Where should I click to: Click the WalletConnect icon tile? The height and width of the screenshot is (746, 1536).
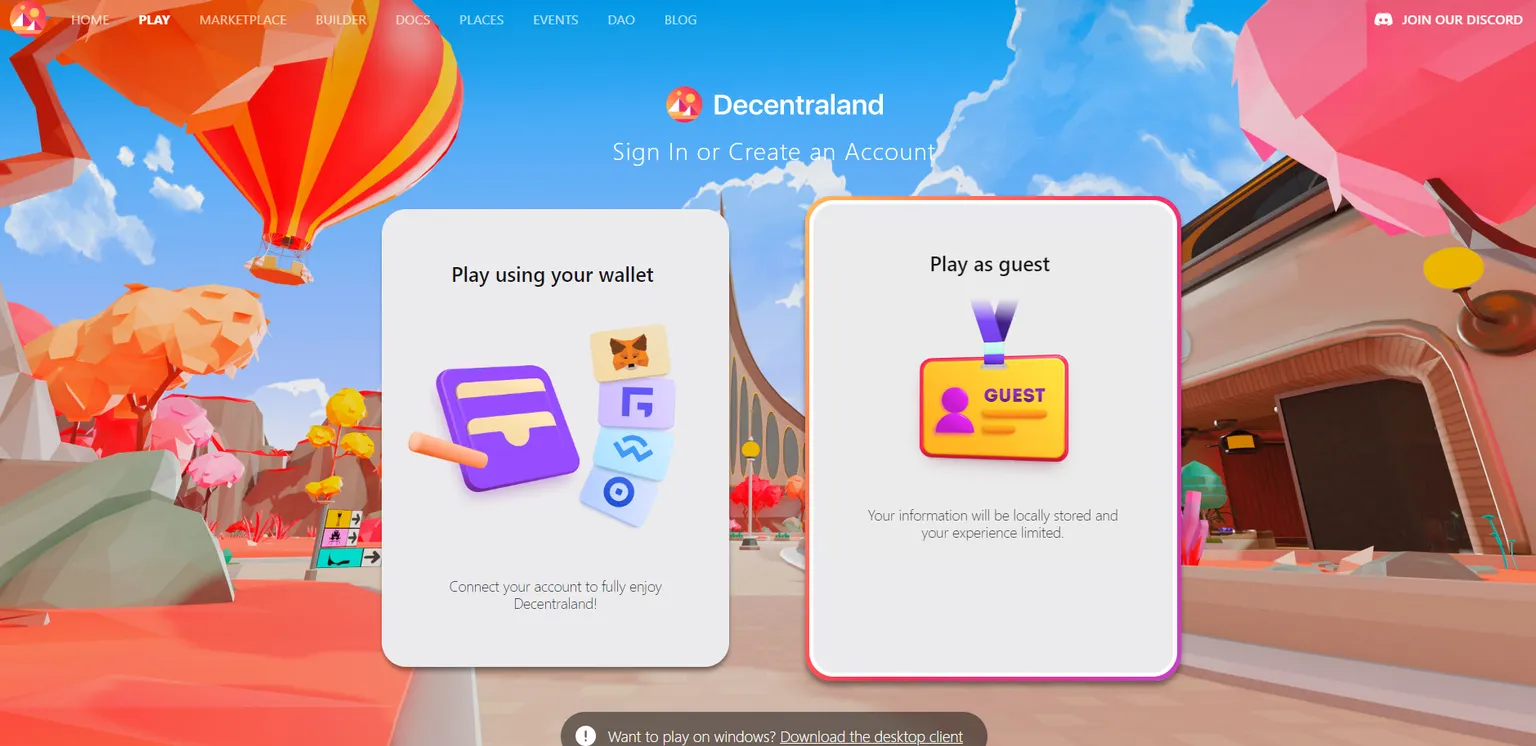[633, 451]
